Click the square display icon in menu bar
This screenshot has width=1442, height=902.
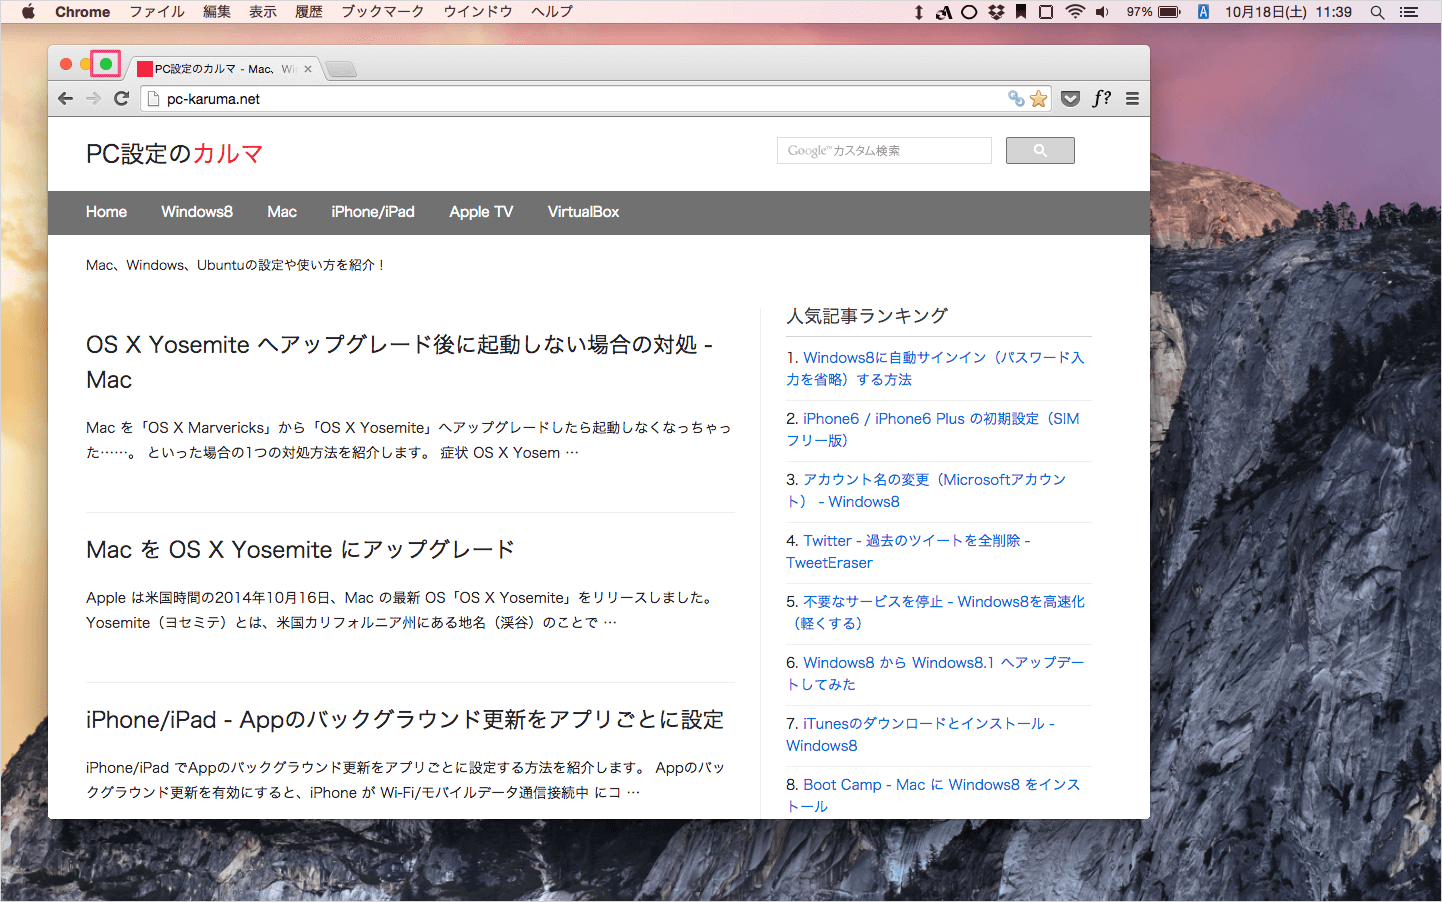coord(1046,12)
